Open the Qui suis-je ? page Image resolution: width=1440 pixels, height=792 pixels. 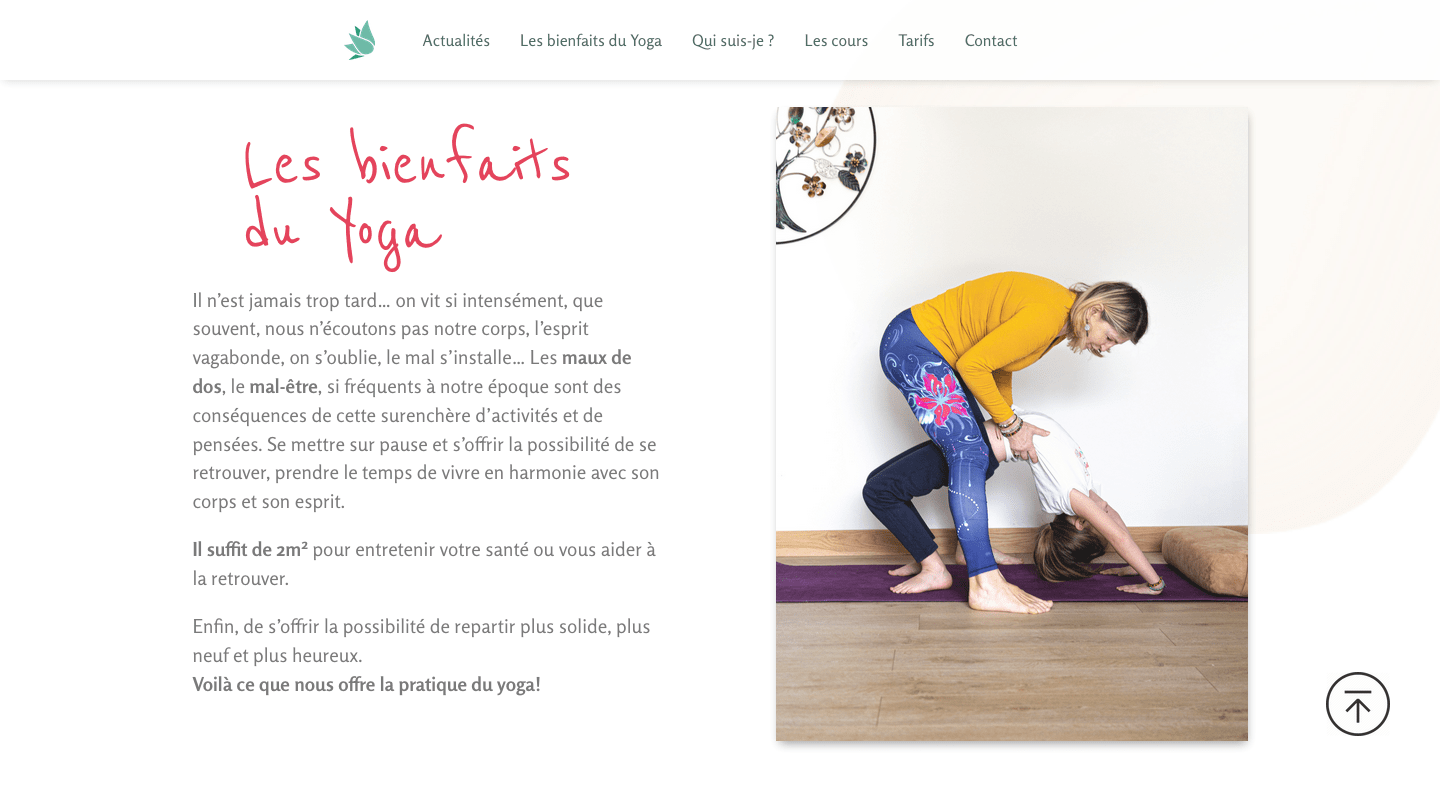[733, 41]
